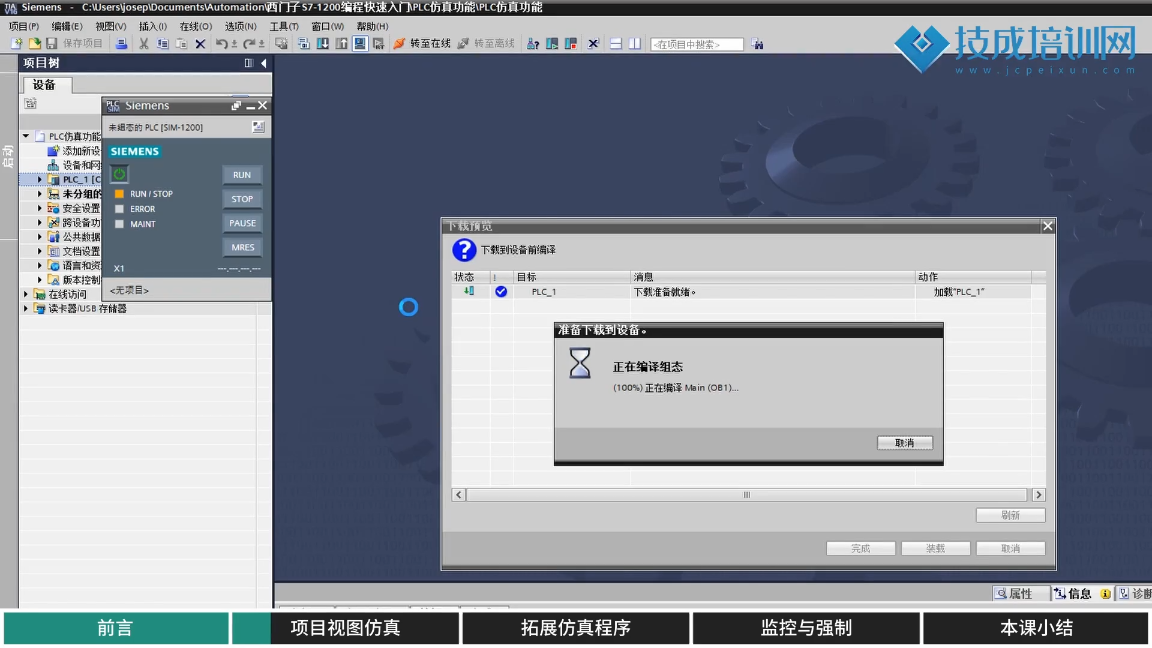Click right scroll arrow in download preview
Screen dimensions: 1152x648
click(1039, 495)
